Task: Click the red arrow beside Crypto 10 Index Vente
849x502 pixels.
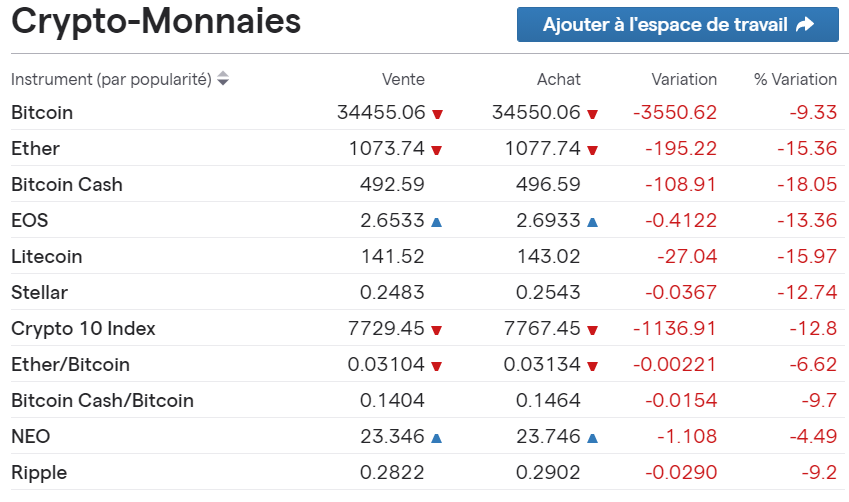Action: [x=437, y=330]
